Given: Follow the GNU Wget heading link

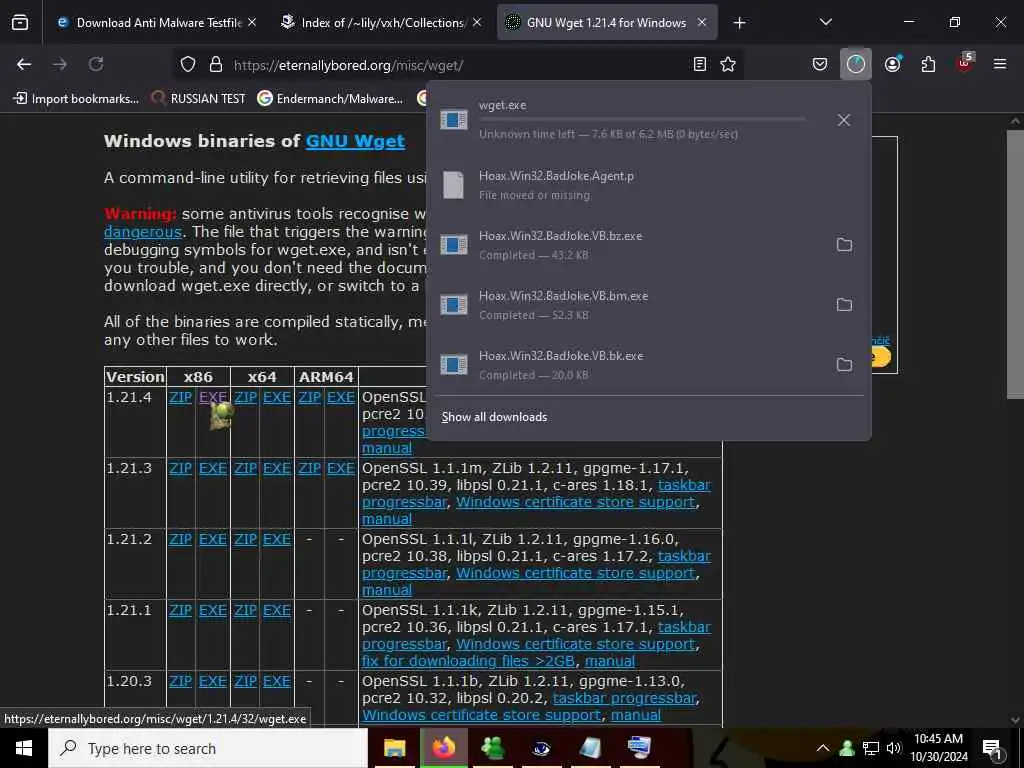Looking at the screenshot, I should point(355,141).
